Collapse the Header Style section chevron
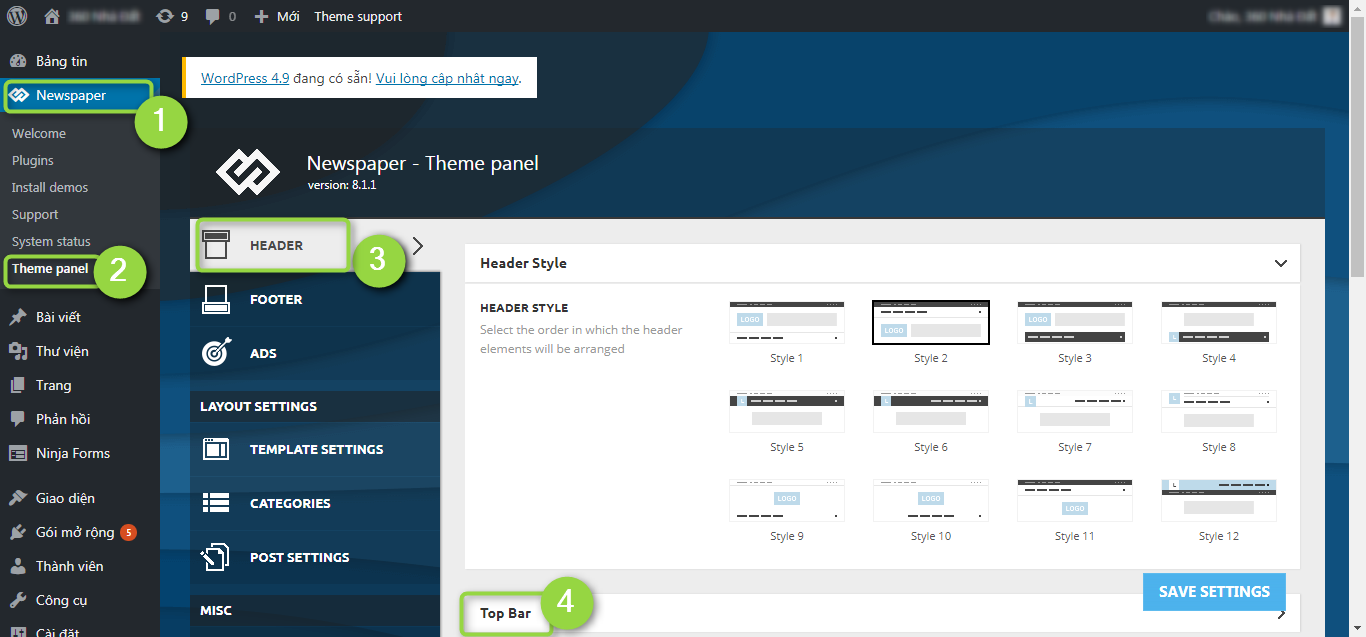Viewport: 1366px width, 637px height. tap(1281, 264)
